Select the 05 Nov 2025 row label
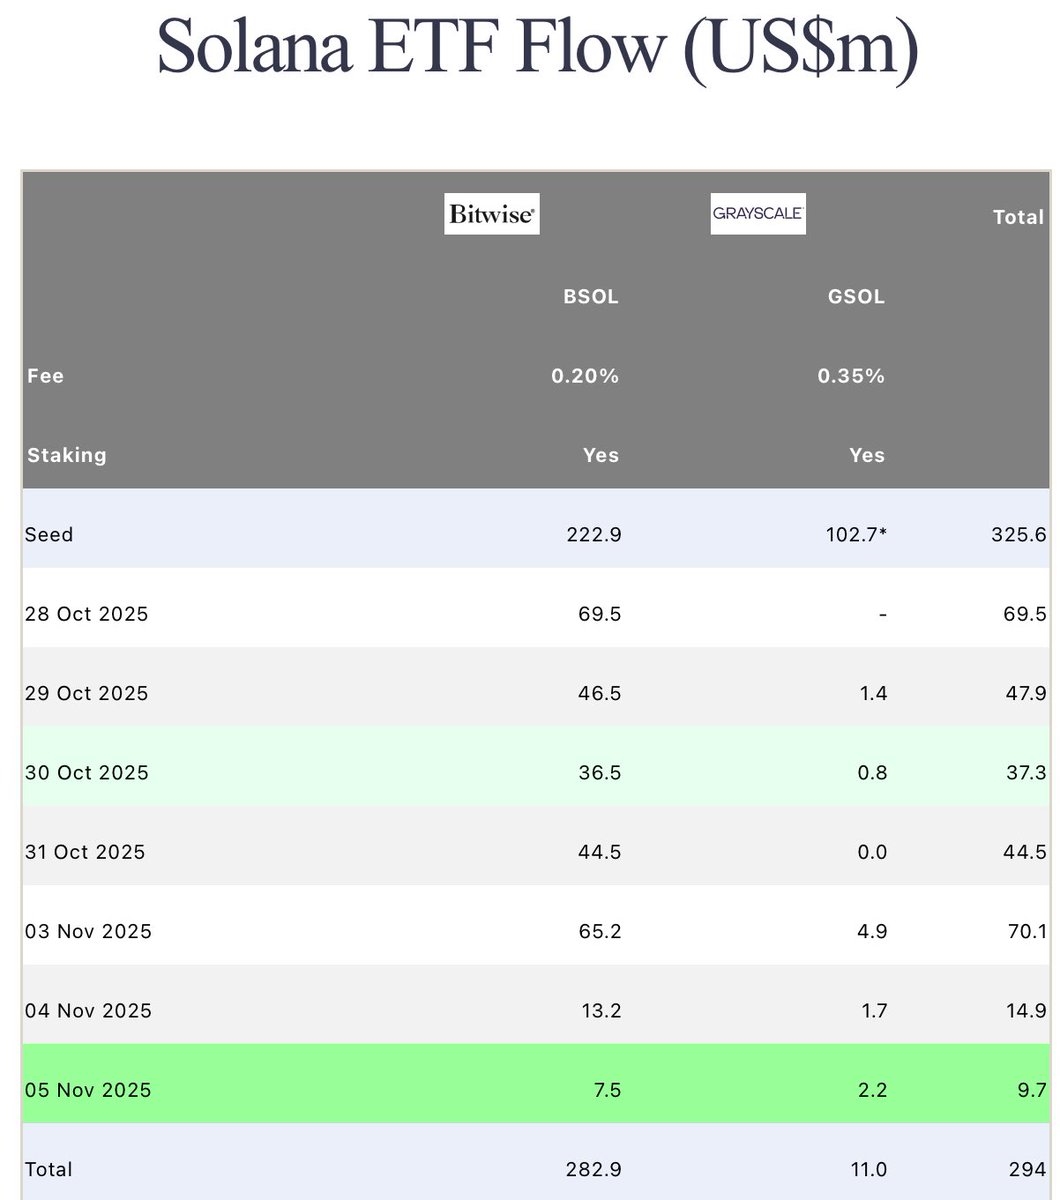The image size is (1060, 1200). (x=88, y=1090)
